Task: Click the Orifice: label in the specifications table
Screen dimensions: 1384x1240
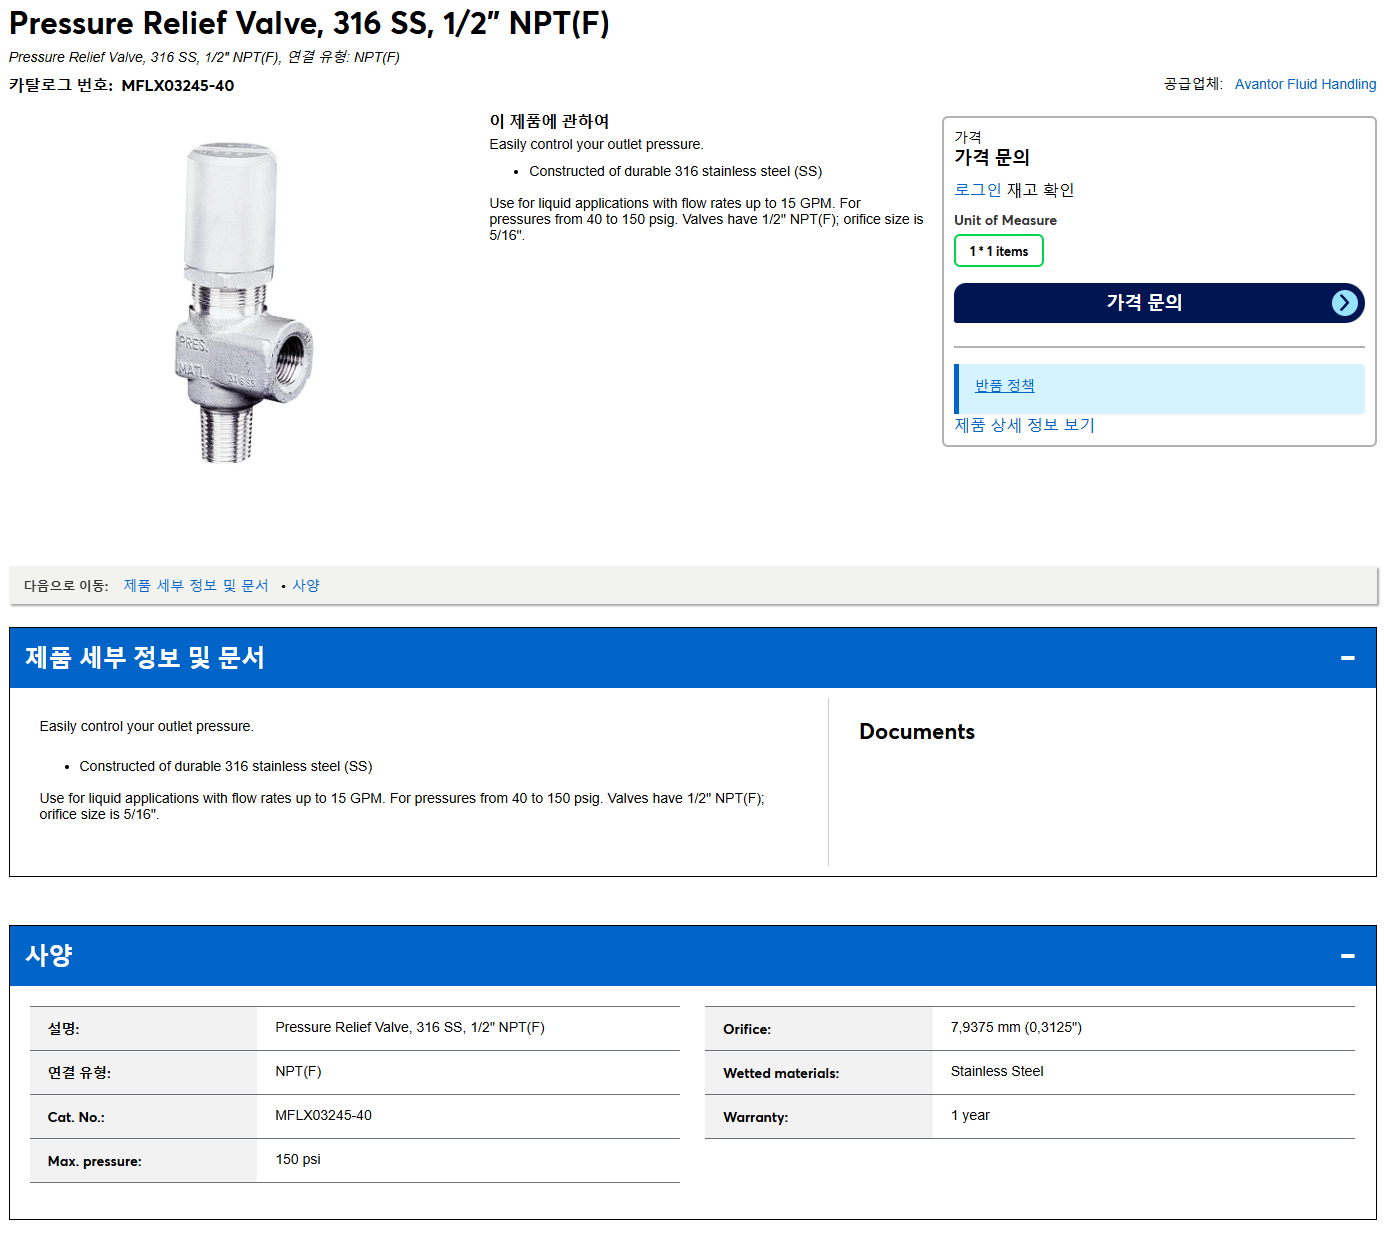Action: click(747, 1029)
